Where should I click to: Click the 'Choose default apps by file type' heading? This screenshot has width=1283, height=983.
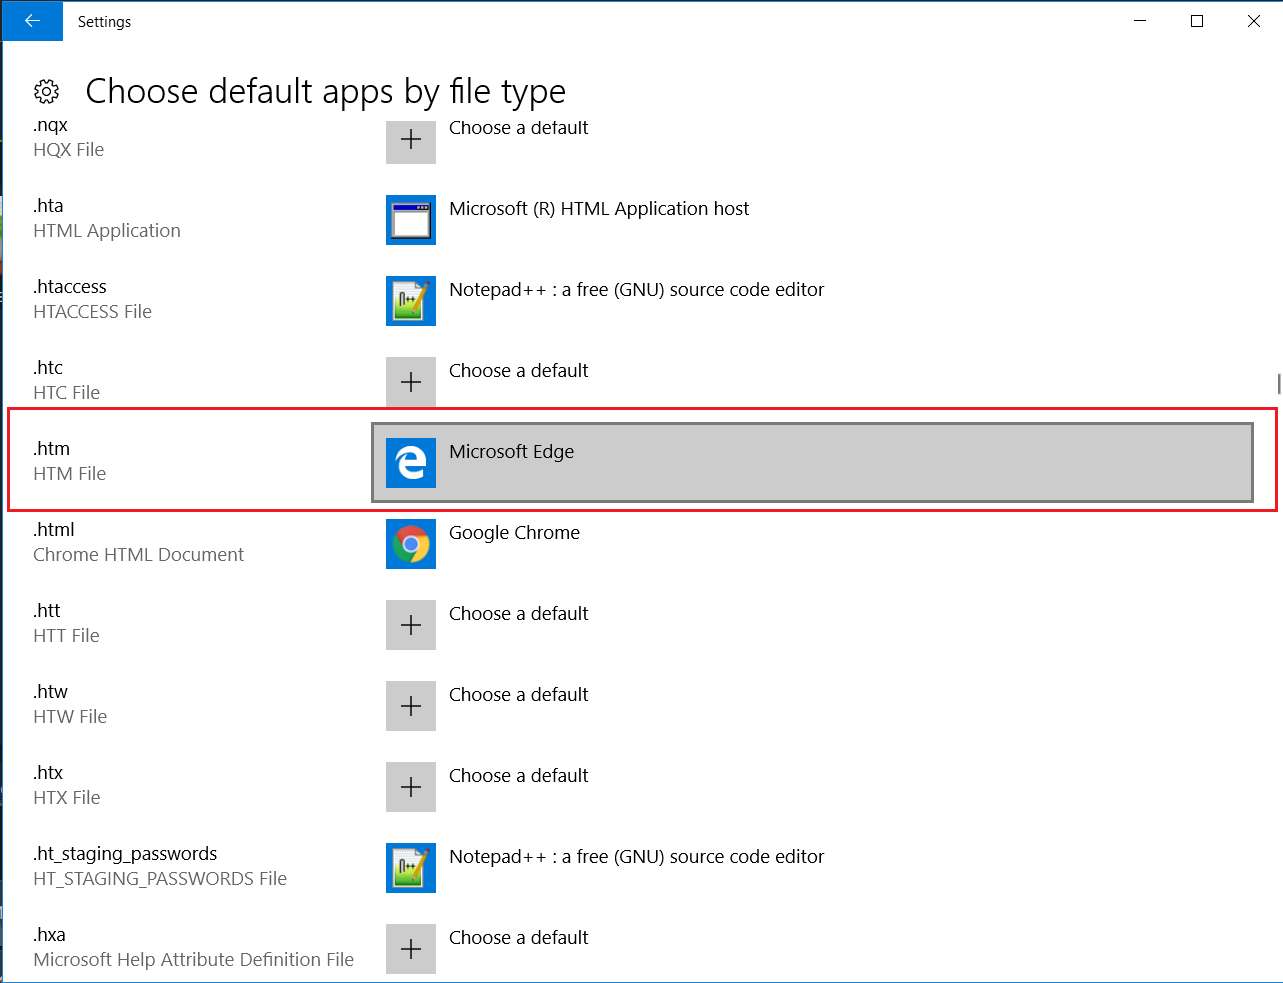[x=326, y=92]
